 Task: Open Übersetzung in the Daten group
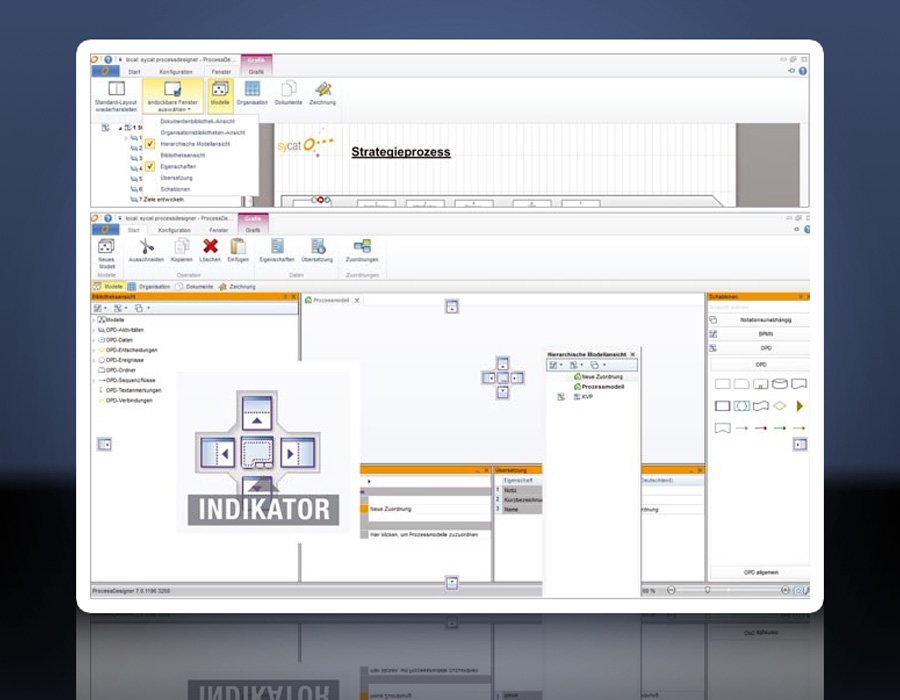coord(317,250)
